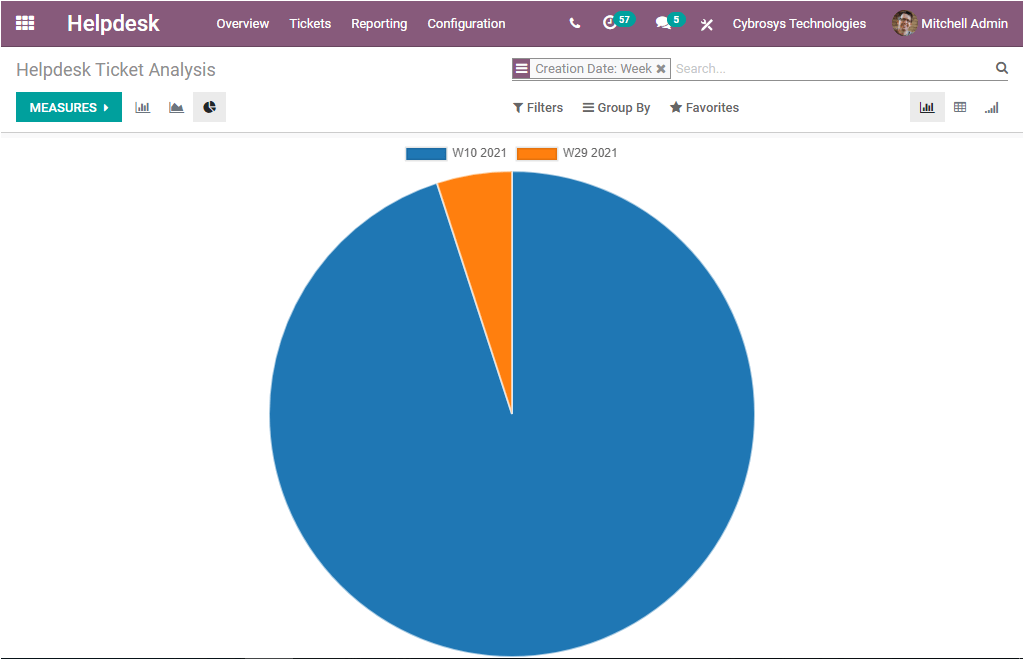Click Mitchell Admin avatar picture

pos(904,24)
